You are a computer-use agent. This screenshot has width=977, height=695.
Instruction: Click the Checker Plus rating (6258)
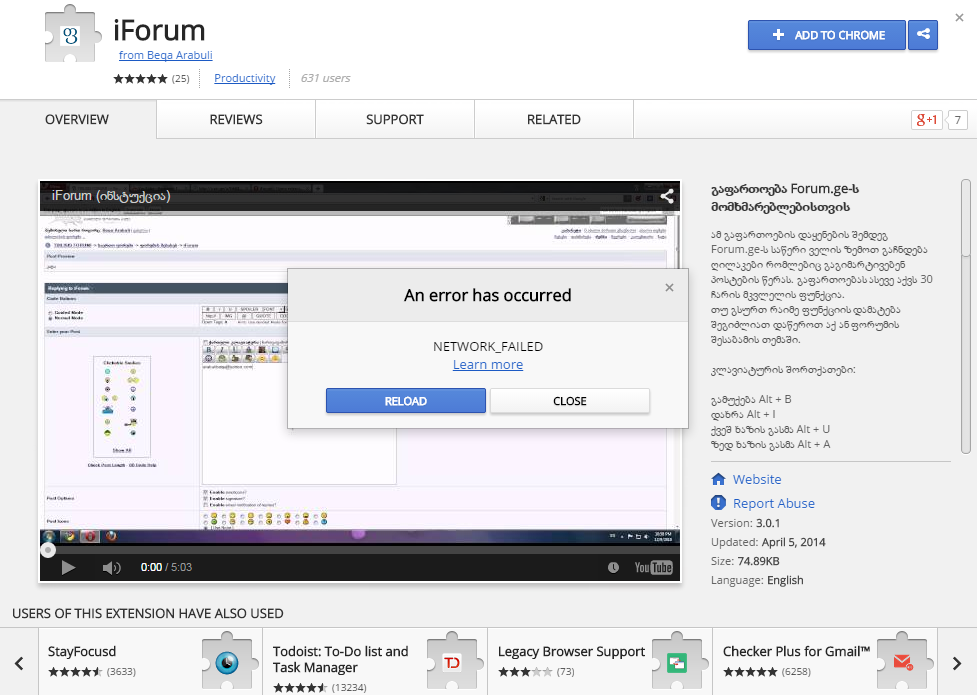coord(766,672)
